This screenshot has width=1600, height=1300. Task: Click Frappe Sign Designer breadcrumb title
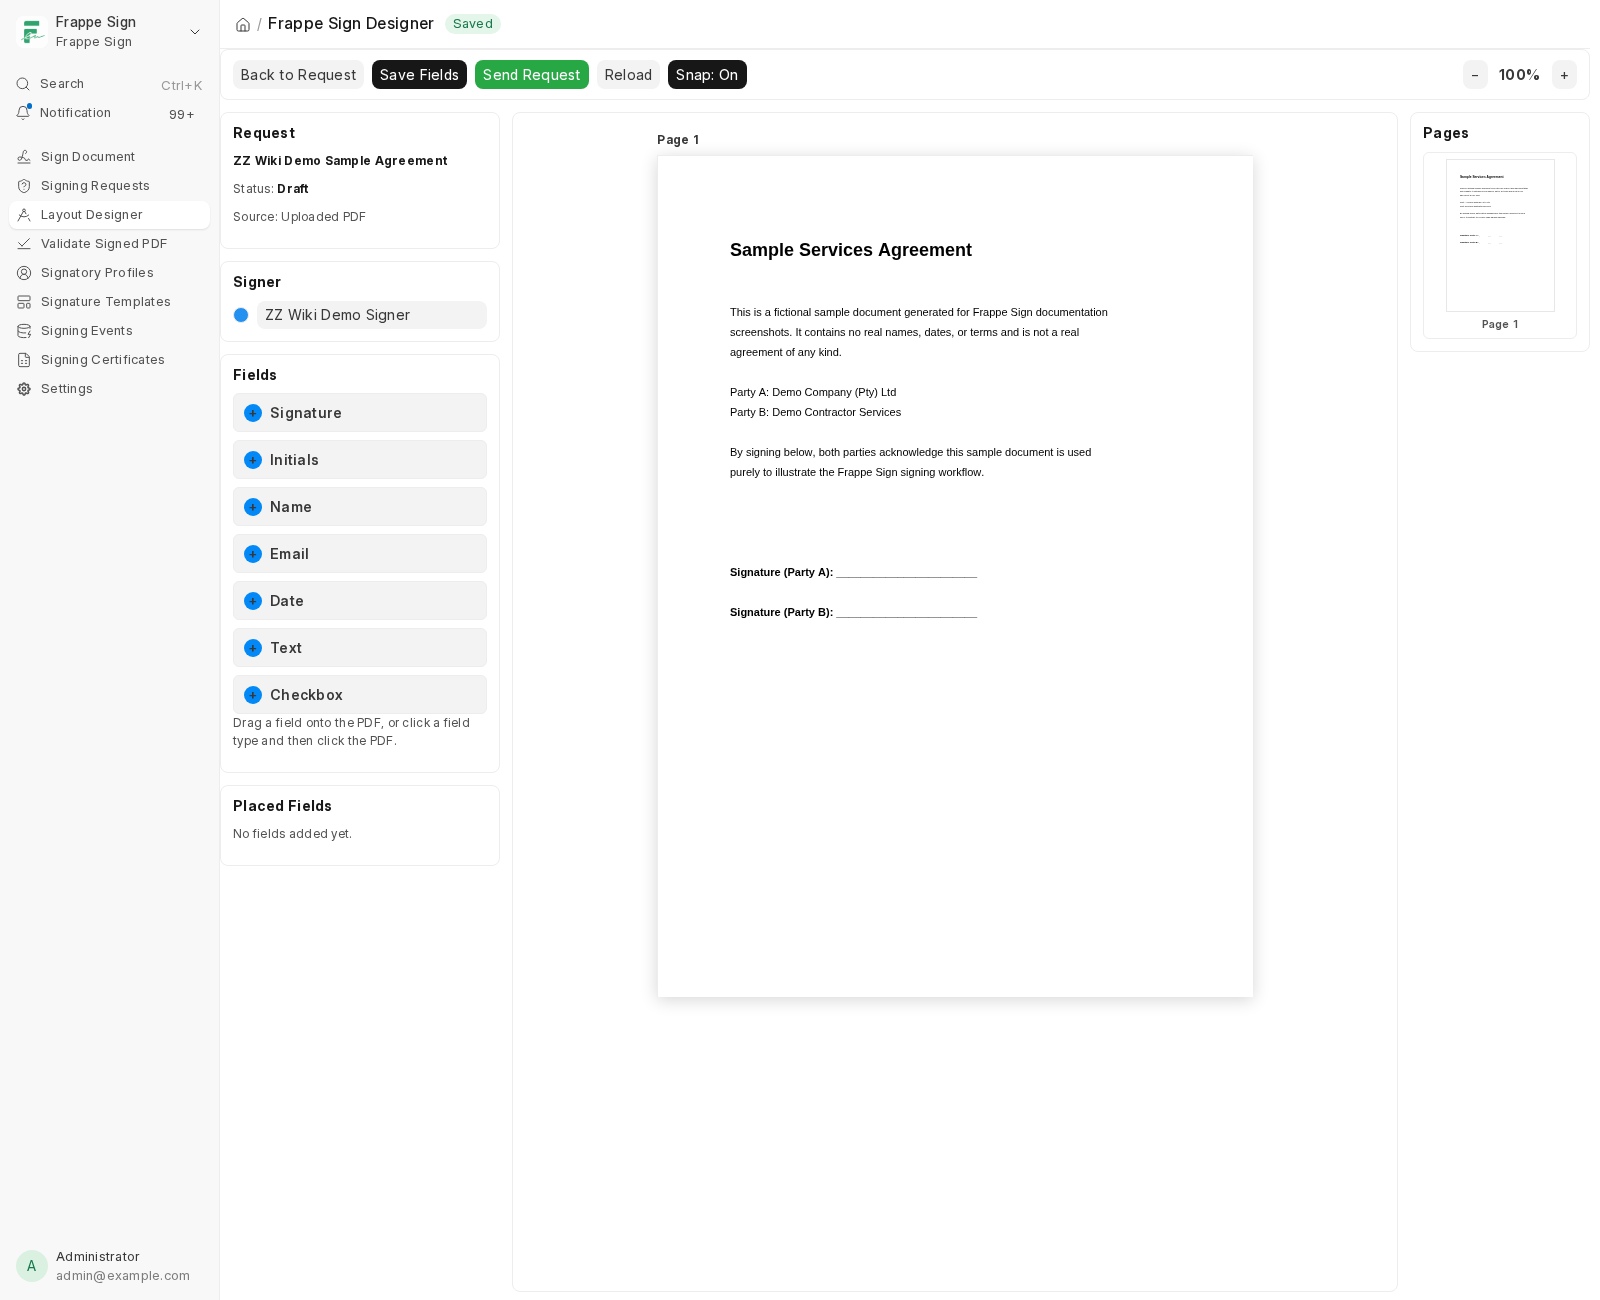(x=351, y=24)
